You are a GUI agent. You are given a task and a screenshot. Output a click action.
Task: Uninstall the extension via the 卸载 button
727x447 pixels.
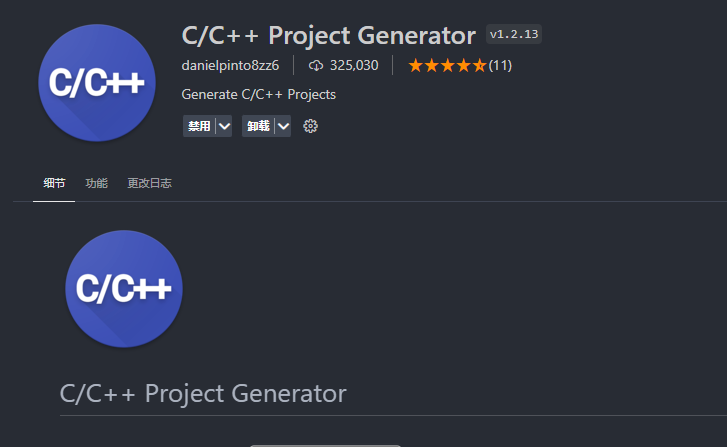[258, 126]
